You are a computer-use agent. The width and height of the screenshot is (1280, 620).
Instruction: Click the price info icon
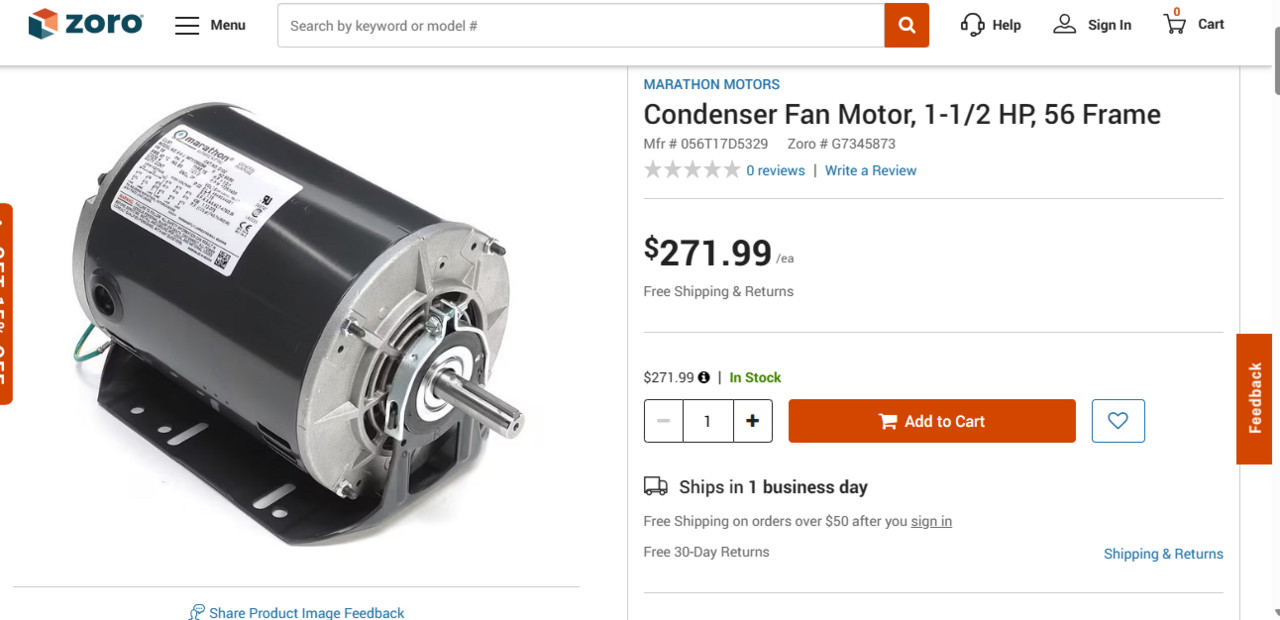[704, 378]
